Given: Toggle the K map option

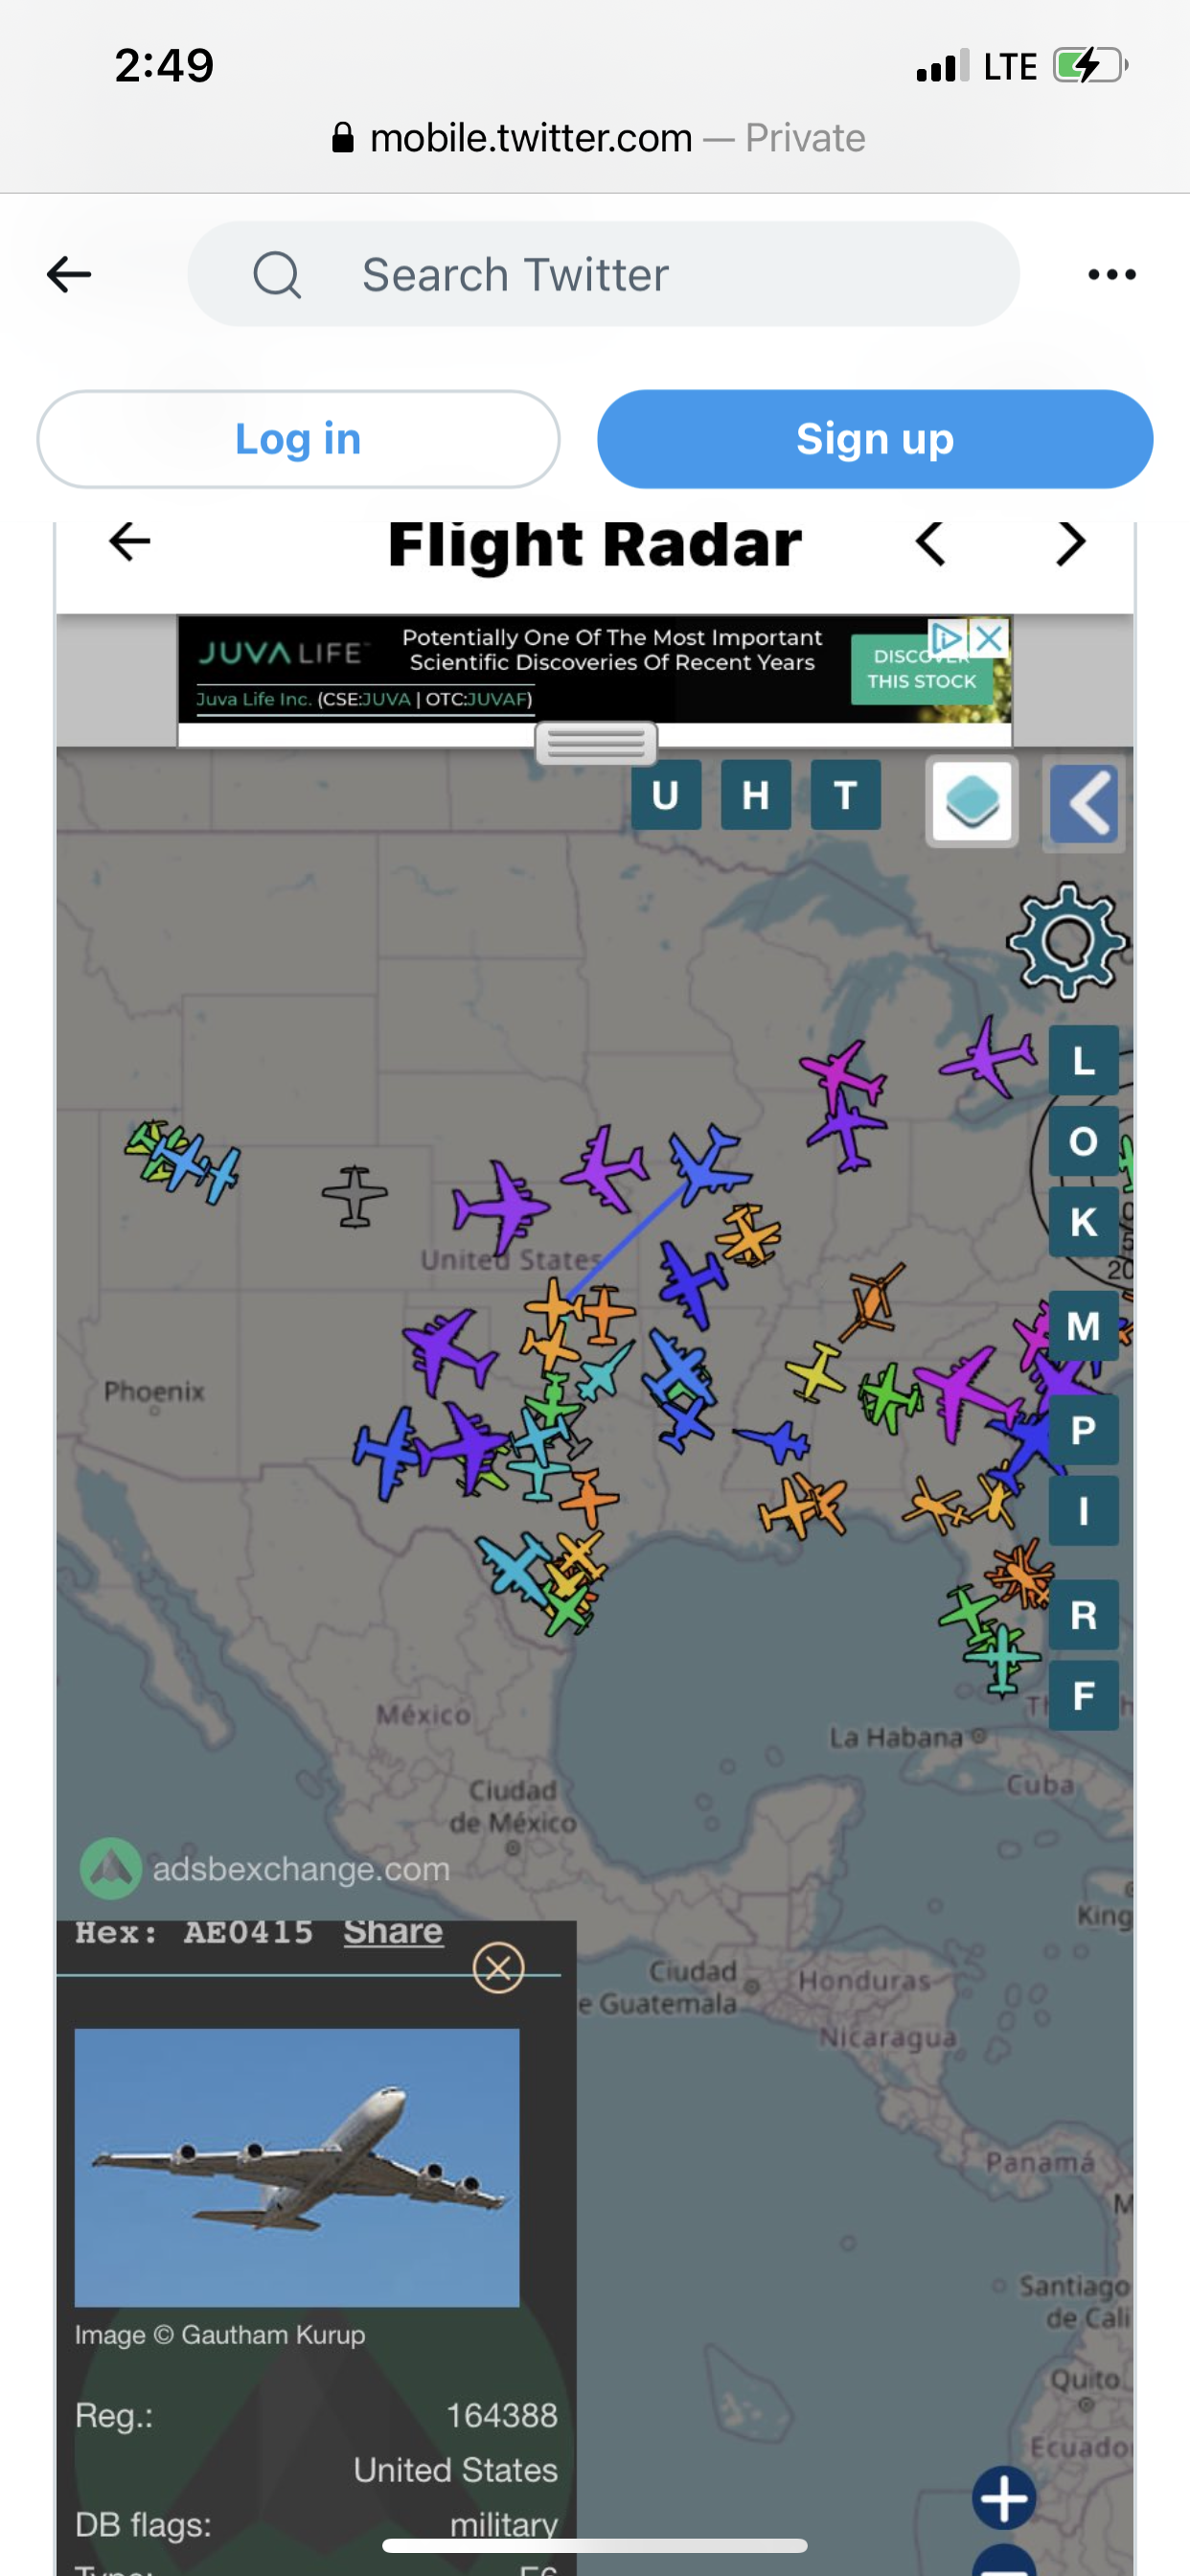Looking at the screenshot, I should [x=1084, y=1222].
